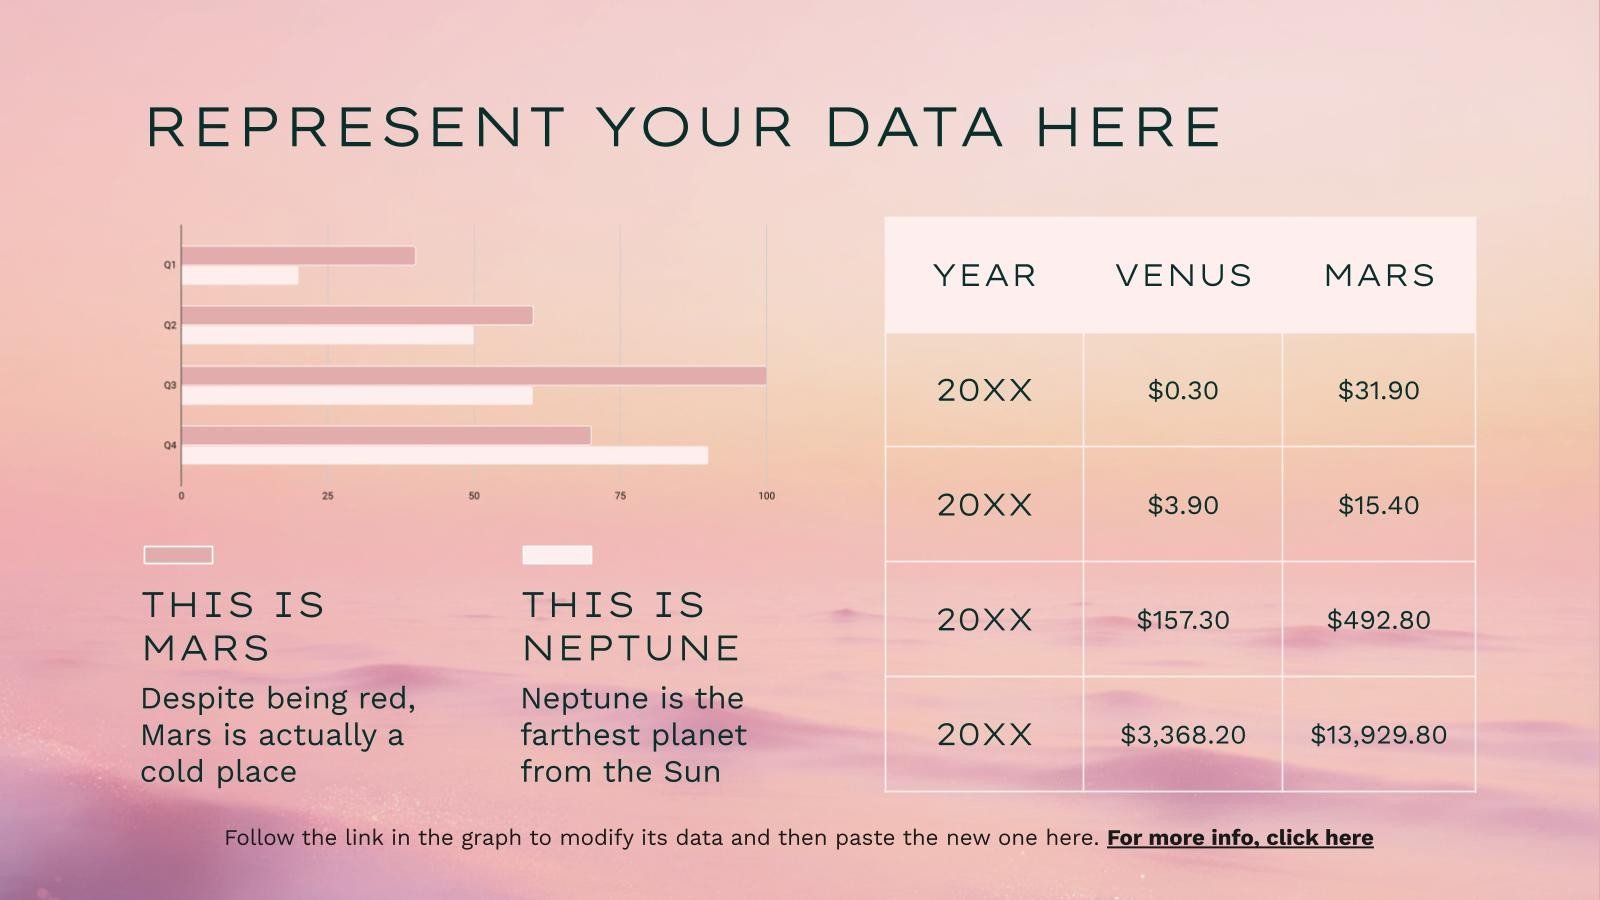Open the "For more info, click here" link
This screenshot has height=900, width=1600.
[1239, 838]
